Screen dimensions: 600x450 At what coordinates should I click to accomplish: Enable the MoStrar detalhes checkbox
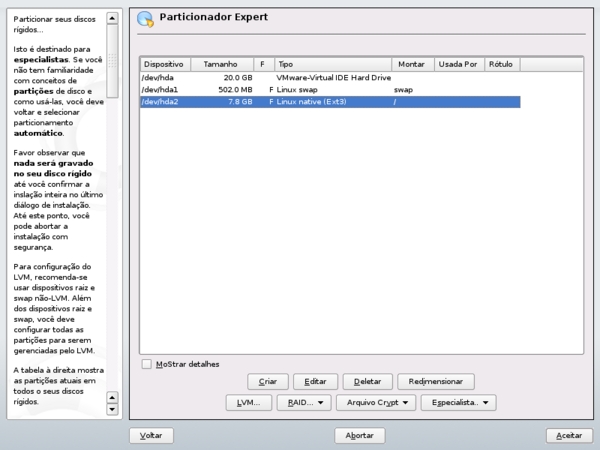(x=147, y=364)
